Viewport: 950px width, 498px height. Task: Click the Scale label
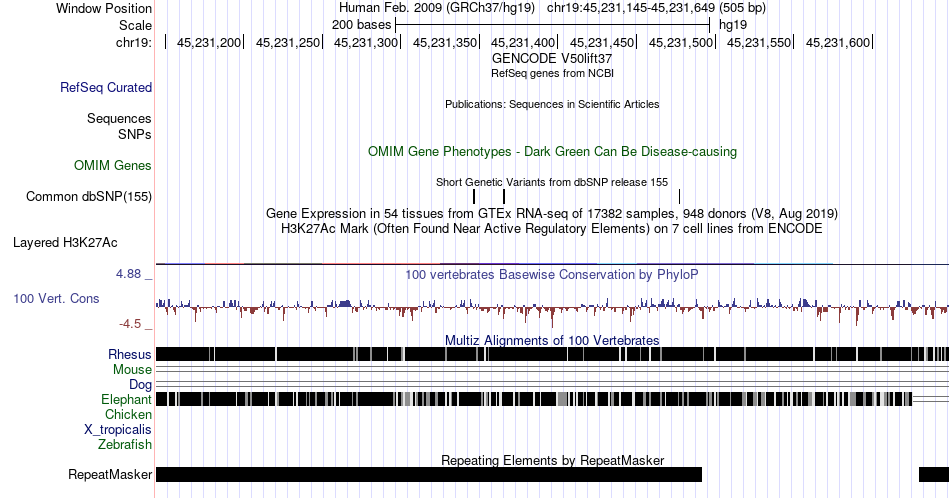[136, 25]
